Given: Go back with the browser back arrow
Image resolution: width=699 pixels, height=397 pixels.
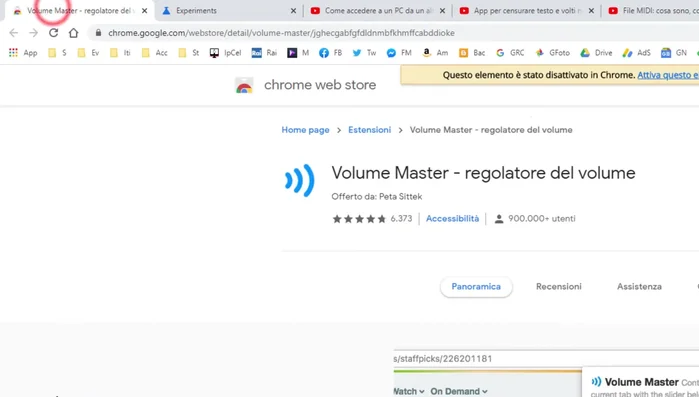Looking at the screenshot, I should pos(14,33).
